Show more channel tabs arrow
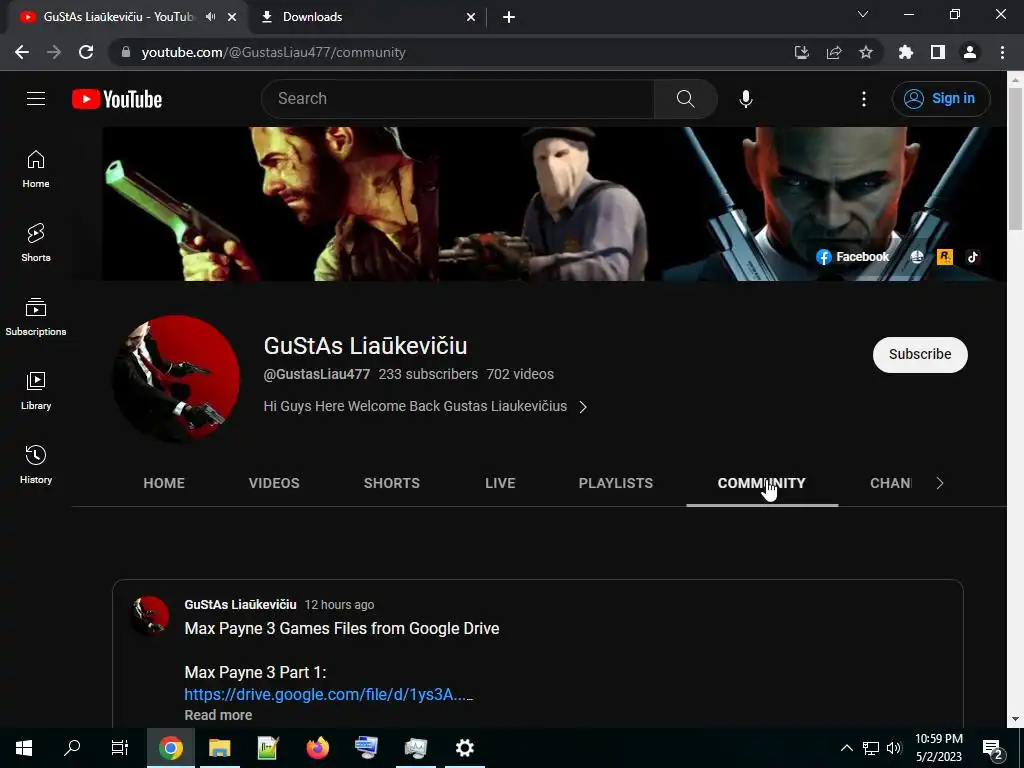1024x768 pixels. [940, 483]
